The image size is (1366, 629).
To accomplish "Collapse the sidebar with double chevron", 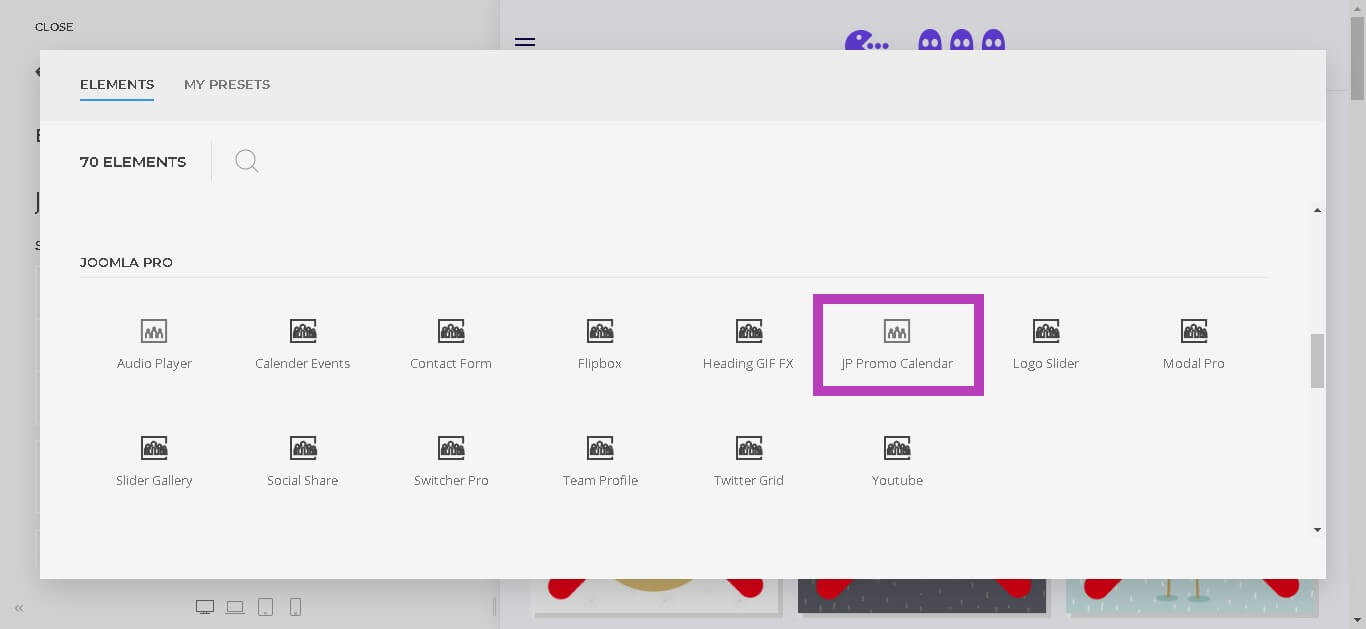I will pyautogui.click(x=19, y=607).
